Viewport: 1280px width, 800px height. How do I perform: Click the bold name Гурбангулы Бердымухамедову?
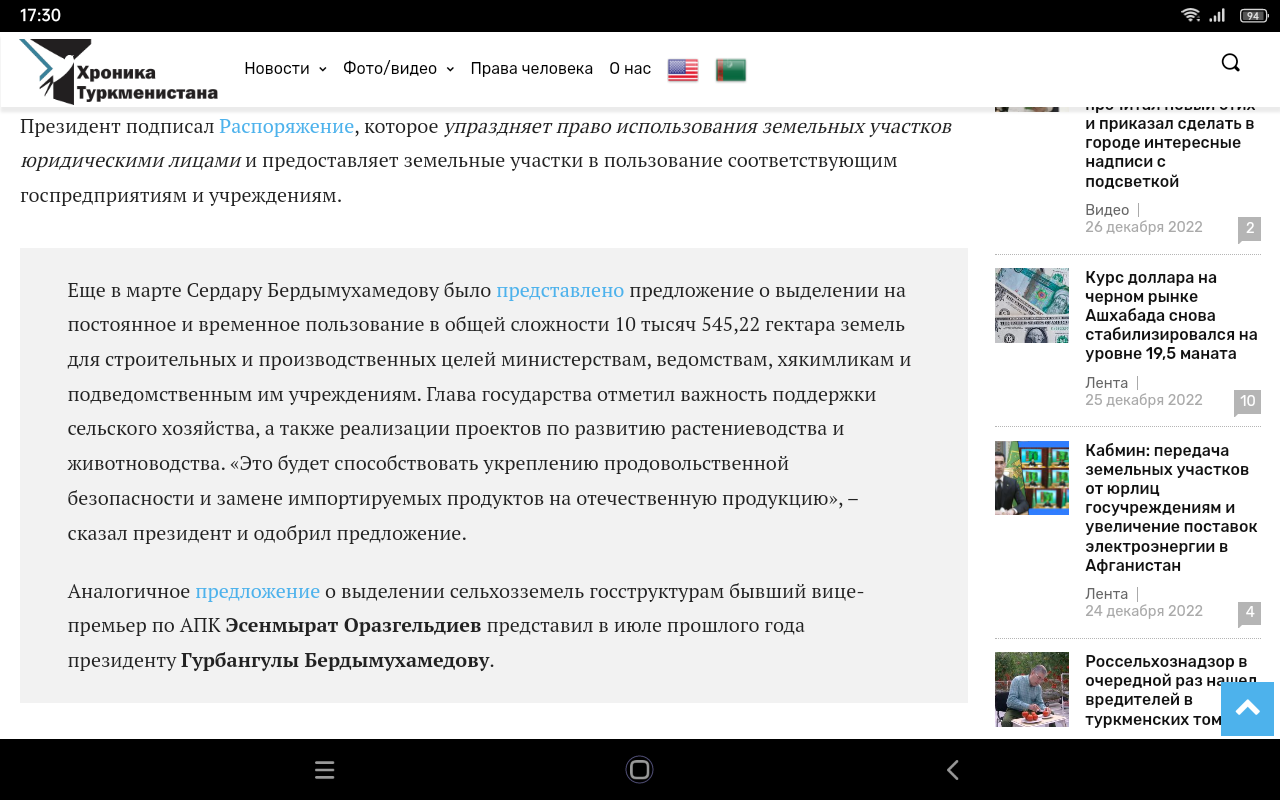tap(335, 661)
